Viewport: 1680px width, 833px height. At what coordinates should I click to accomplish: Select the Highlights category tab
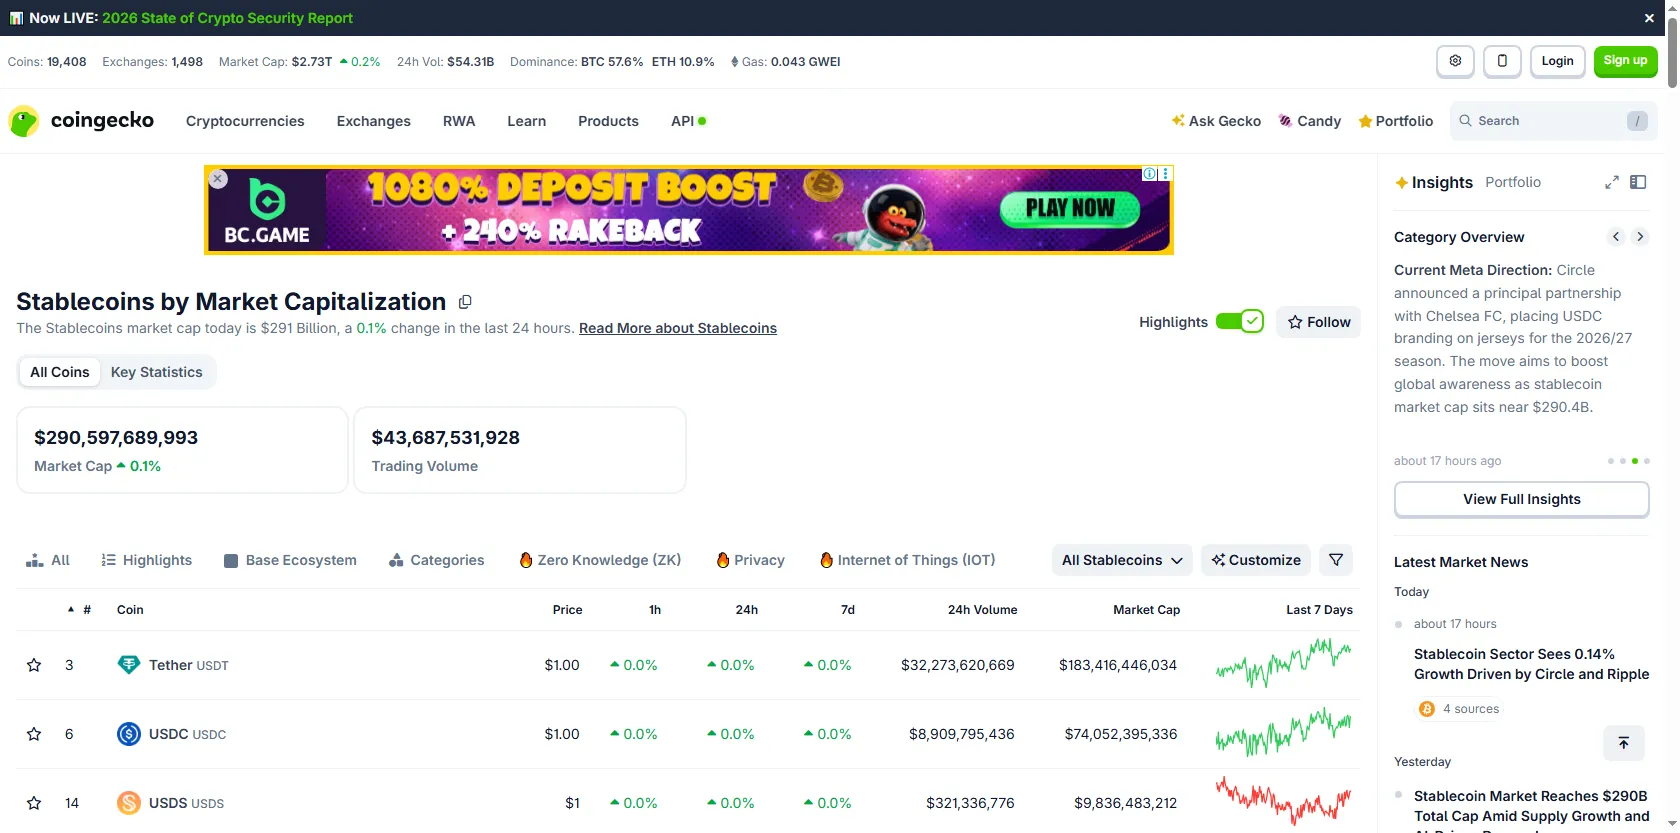click(x=146, y=560)
